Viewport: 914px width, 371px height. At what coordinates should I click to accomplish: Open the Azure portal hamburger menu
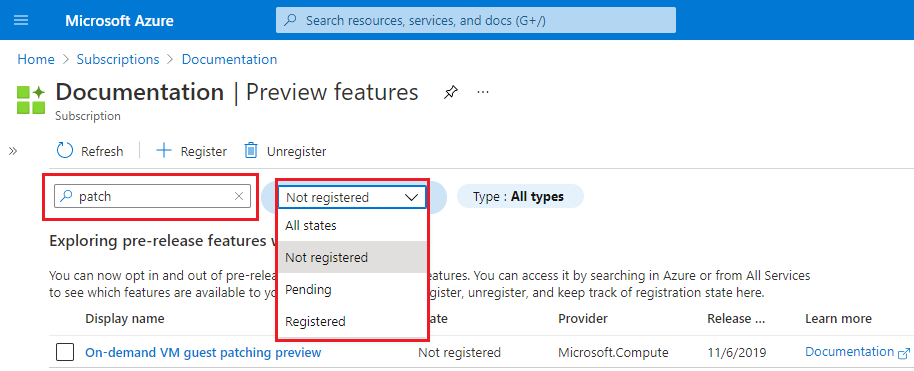[x=21, y=20]
